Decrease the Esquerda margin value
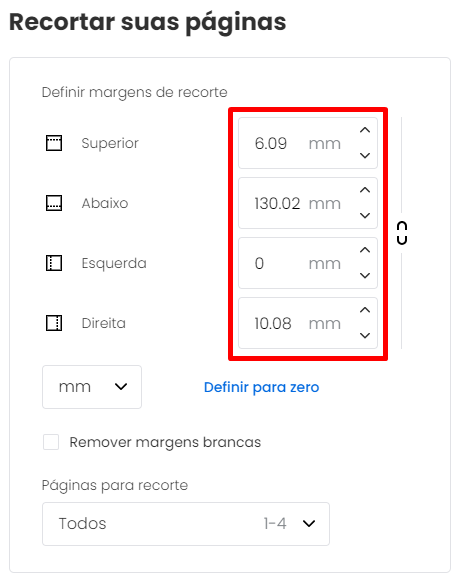 tap(365, 275)
